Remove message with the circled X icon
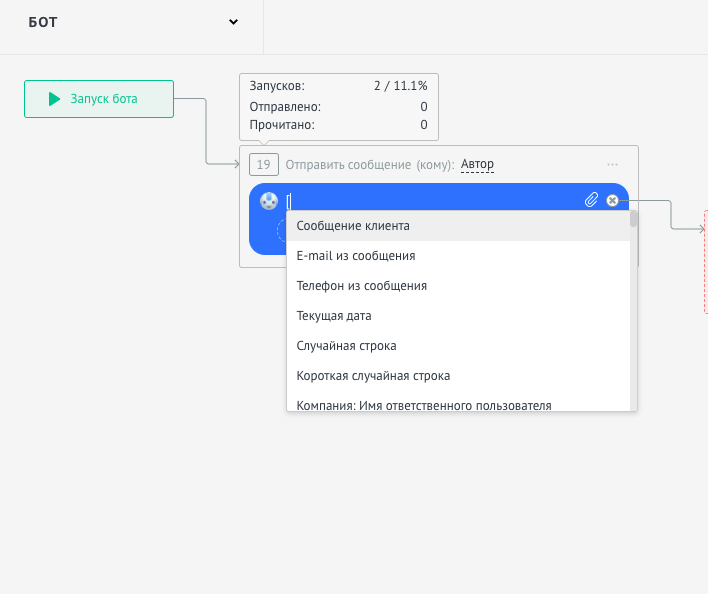 point(612,200)
